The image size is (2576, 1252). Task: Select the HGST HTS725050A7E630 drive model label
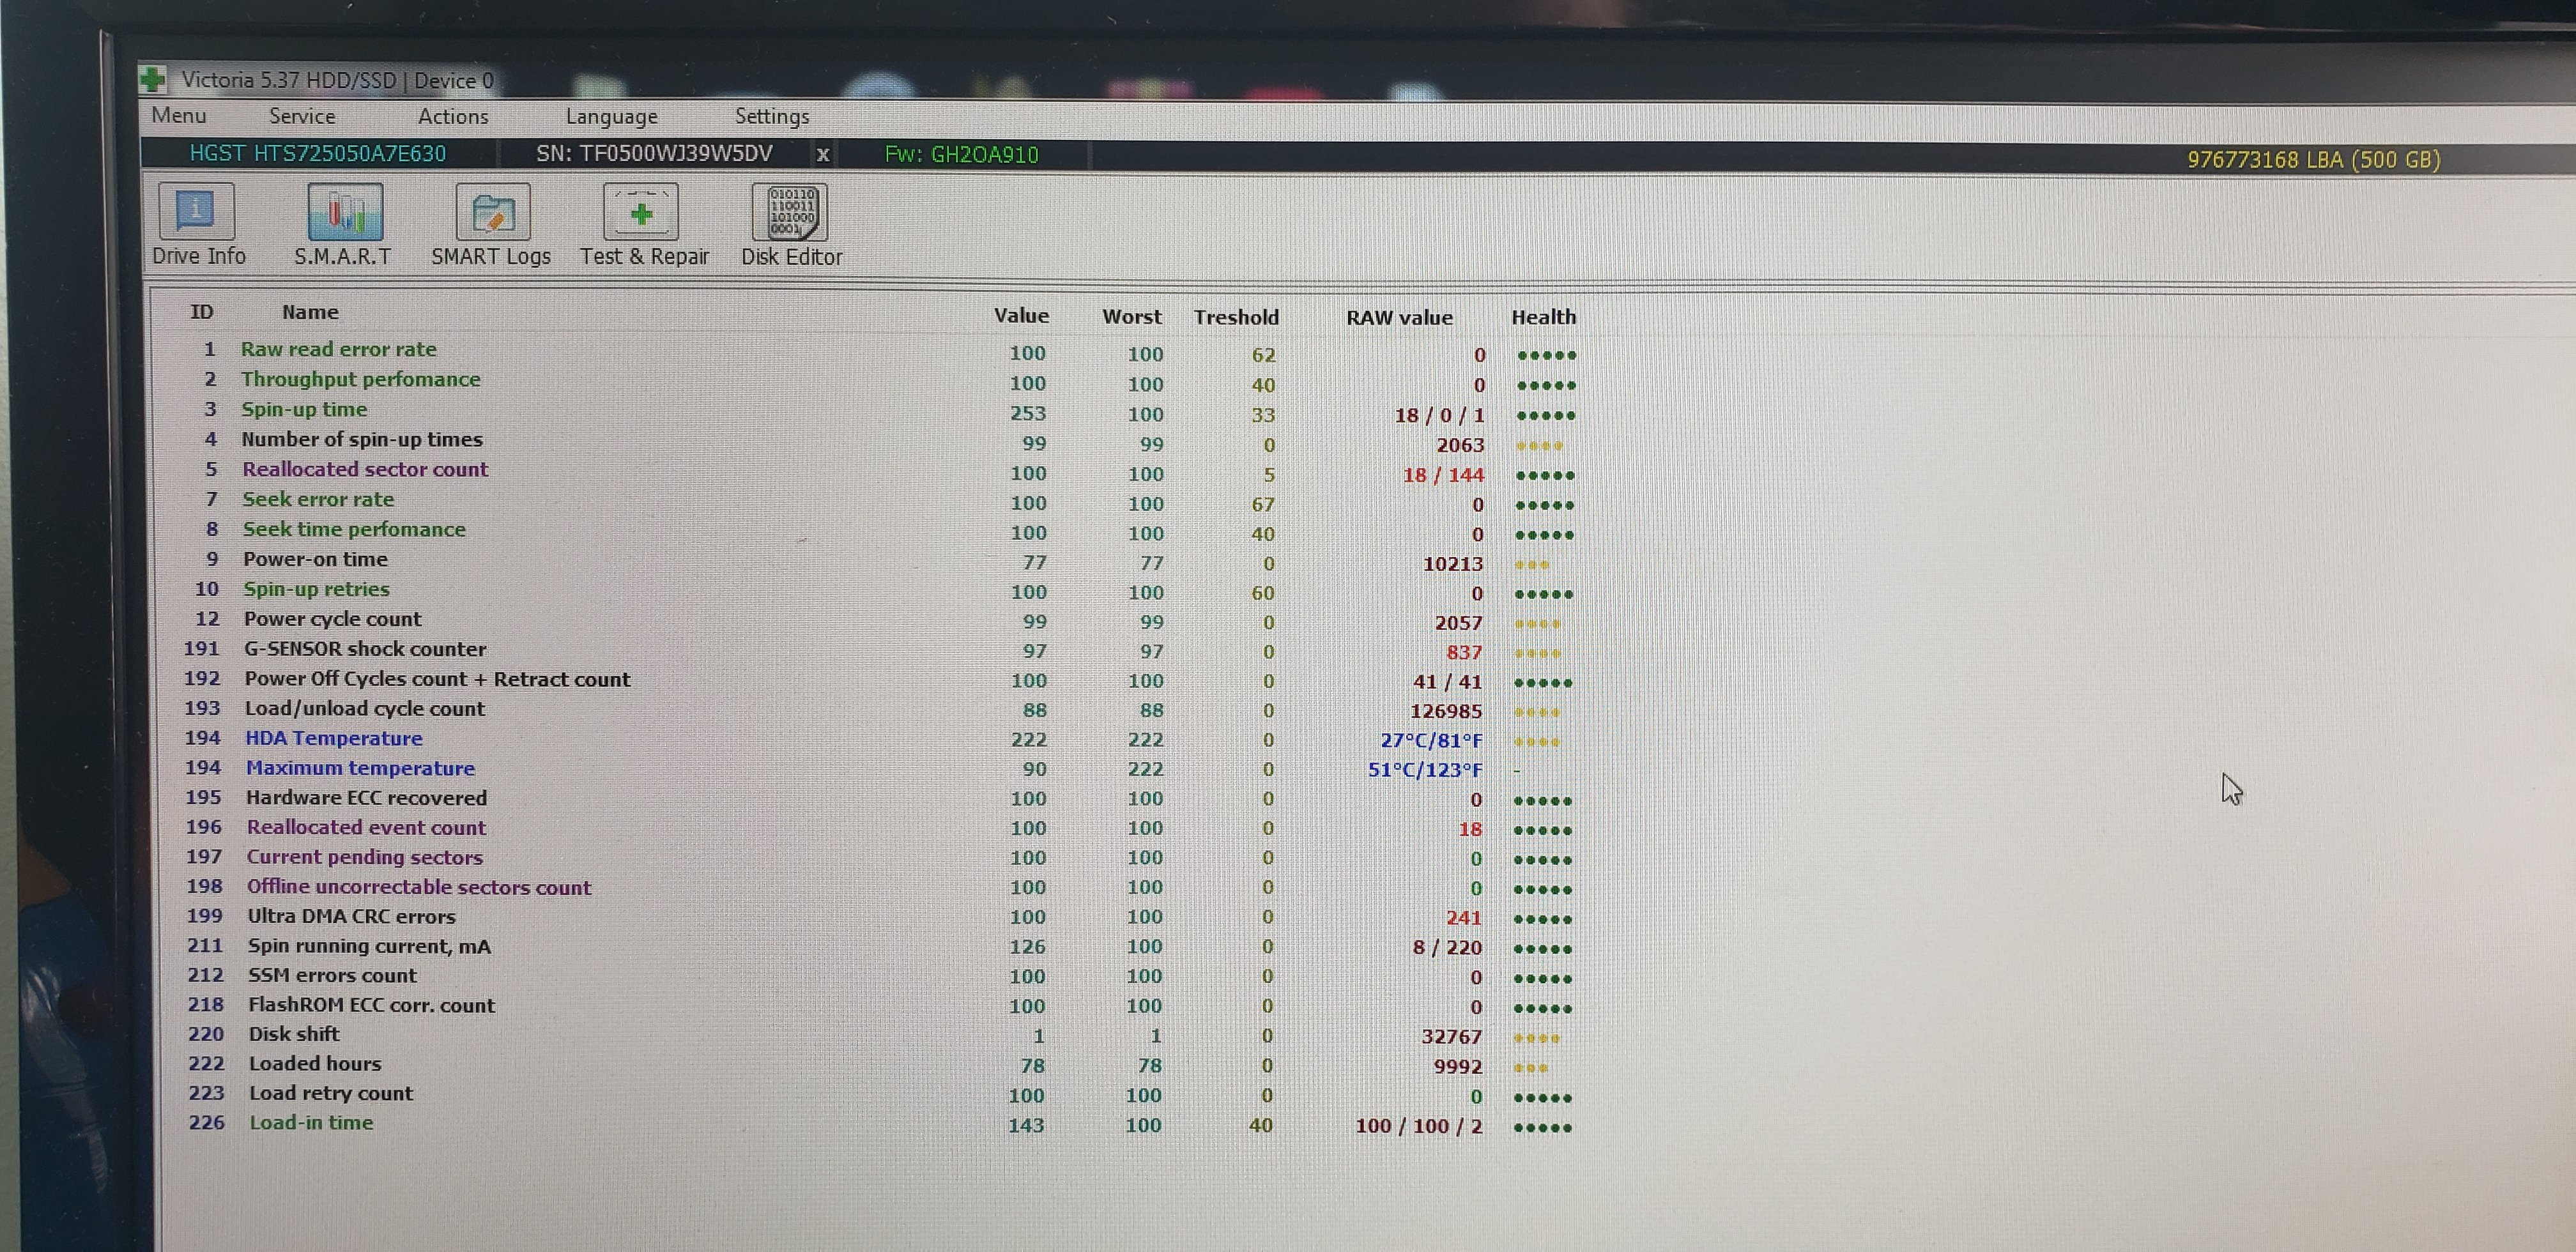[318, 153]
